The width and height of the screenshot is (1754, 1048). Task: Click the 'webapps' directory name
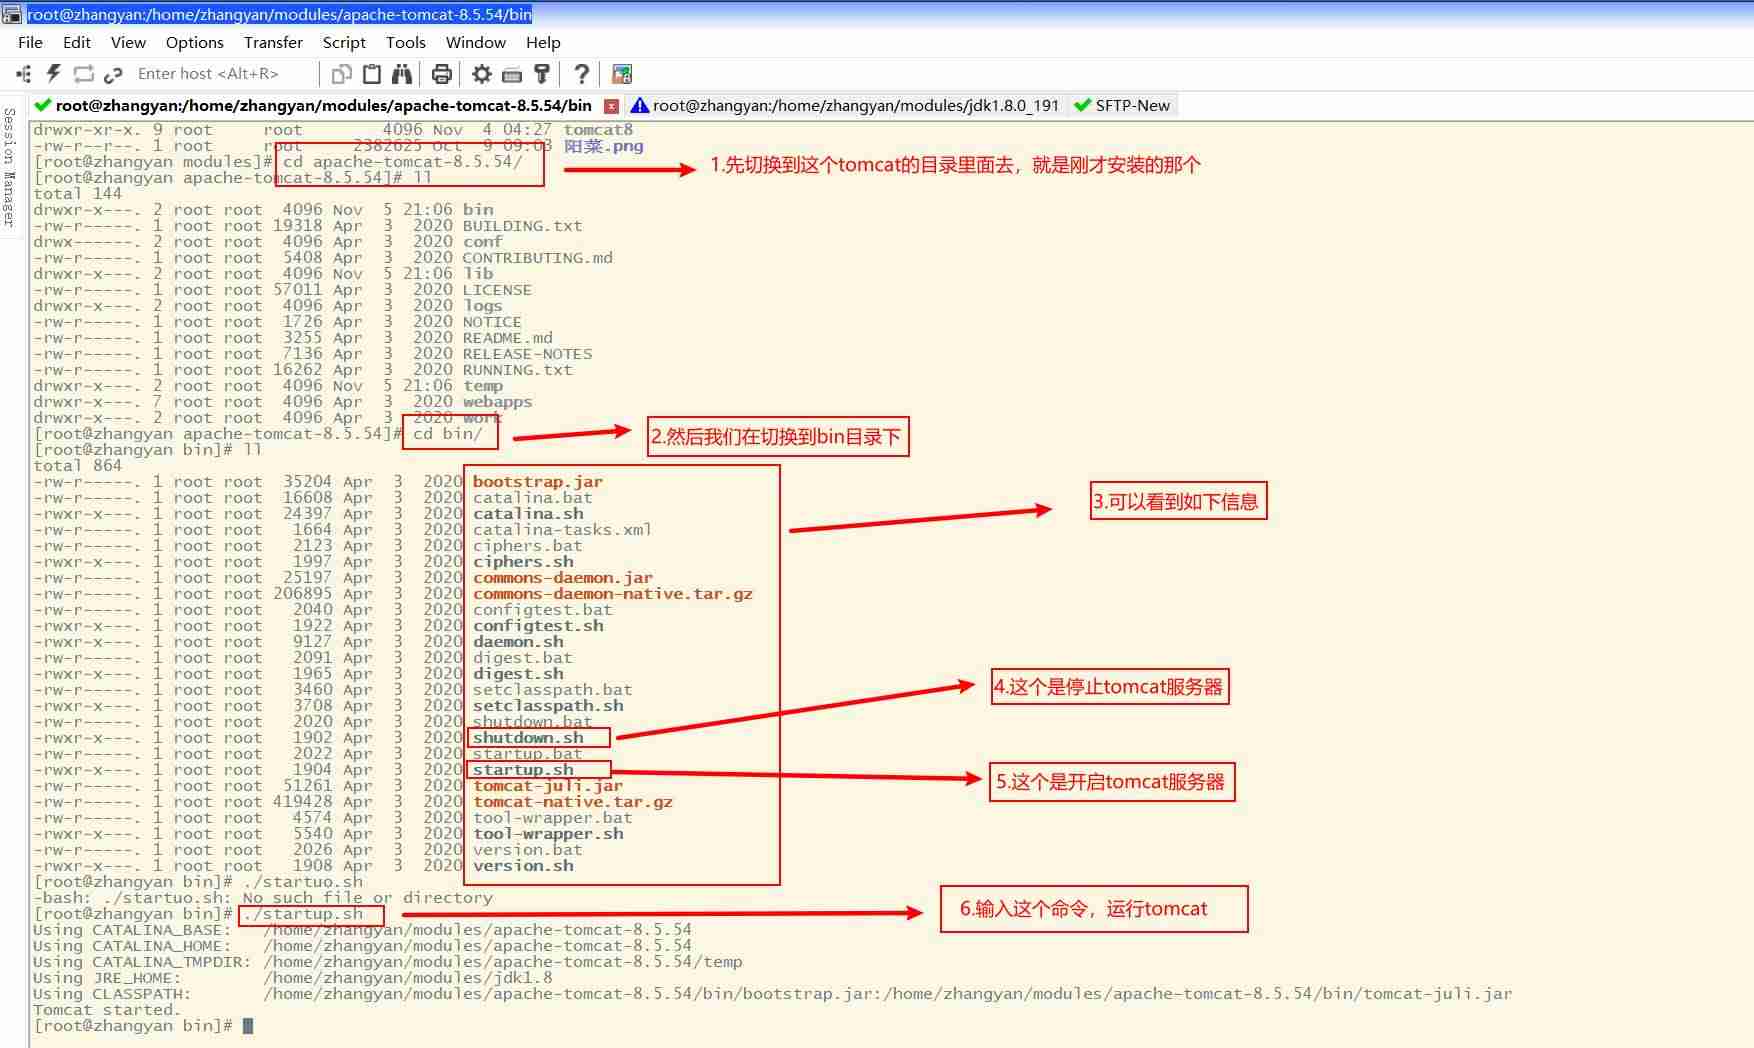(x=497, y=402)
